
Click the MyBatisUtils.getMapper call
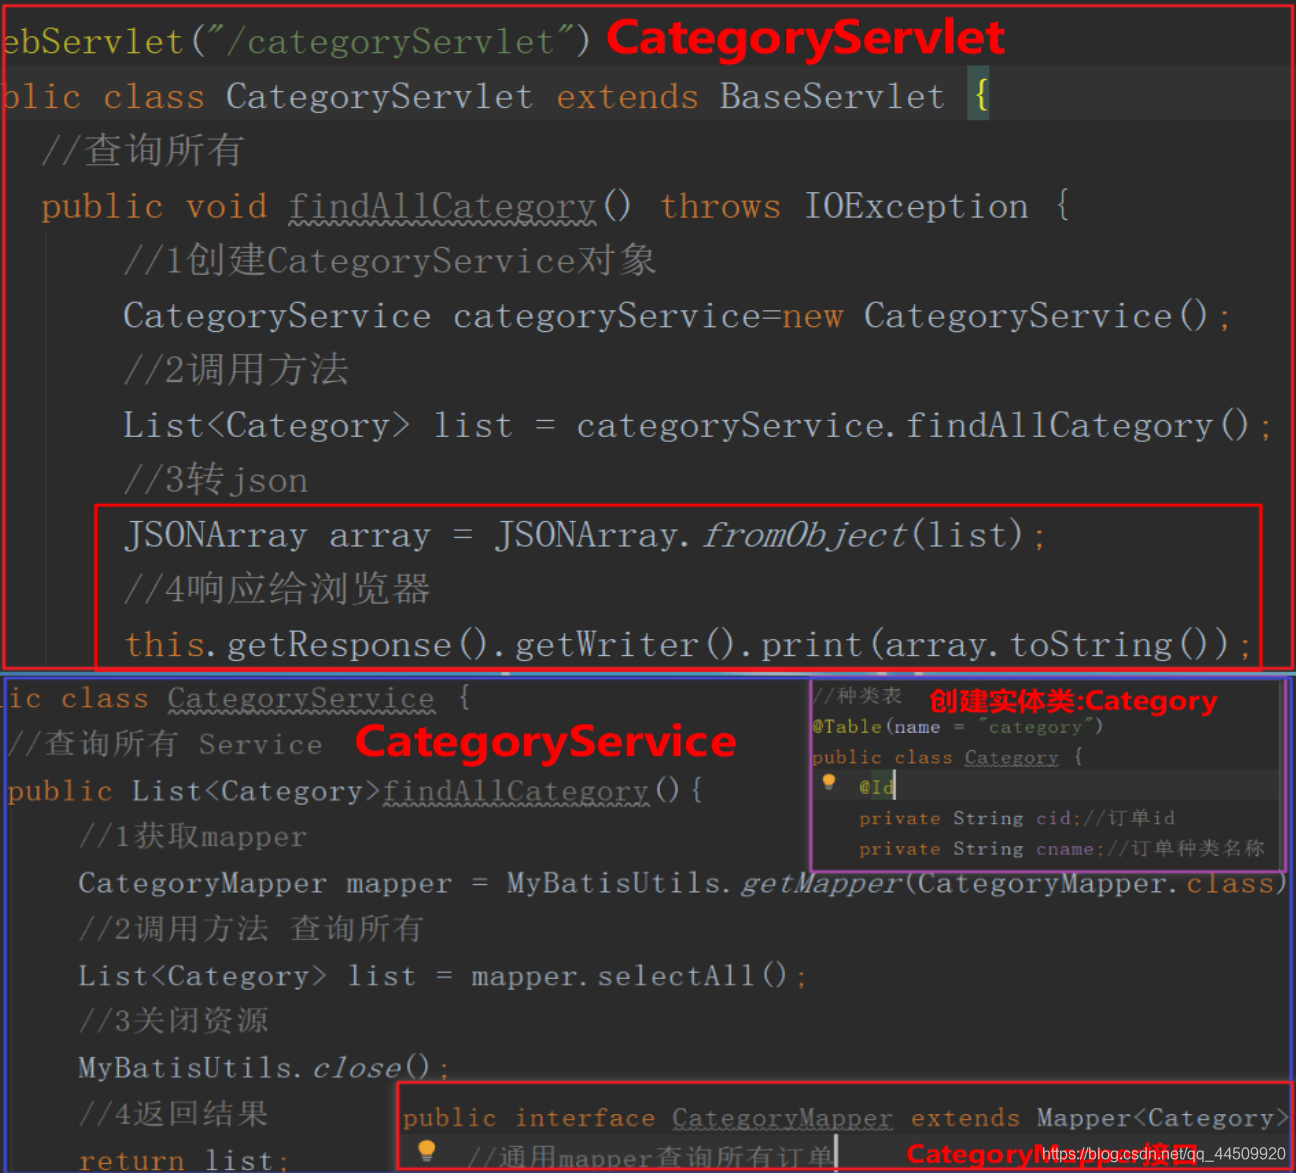click(x=897, y=884)
